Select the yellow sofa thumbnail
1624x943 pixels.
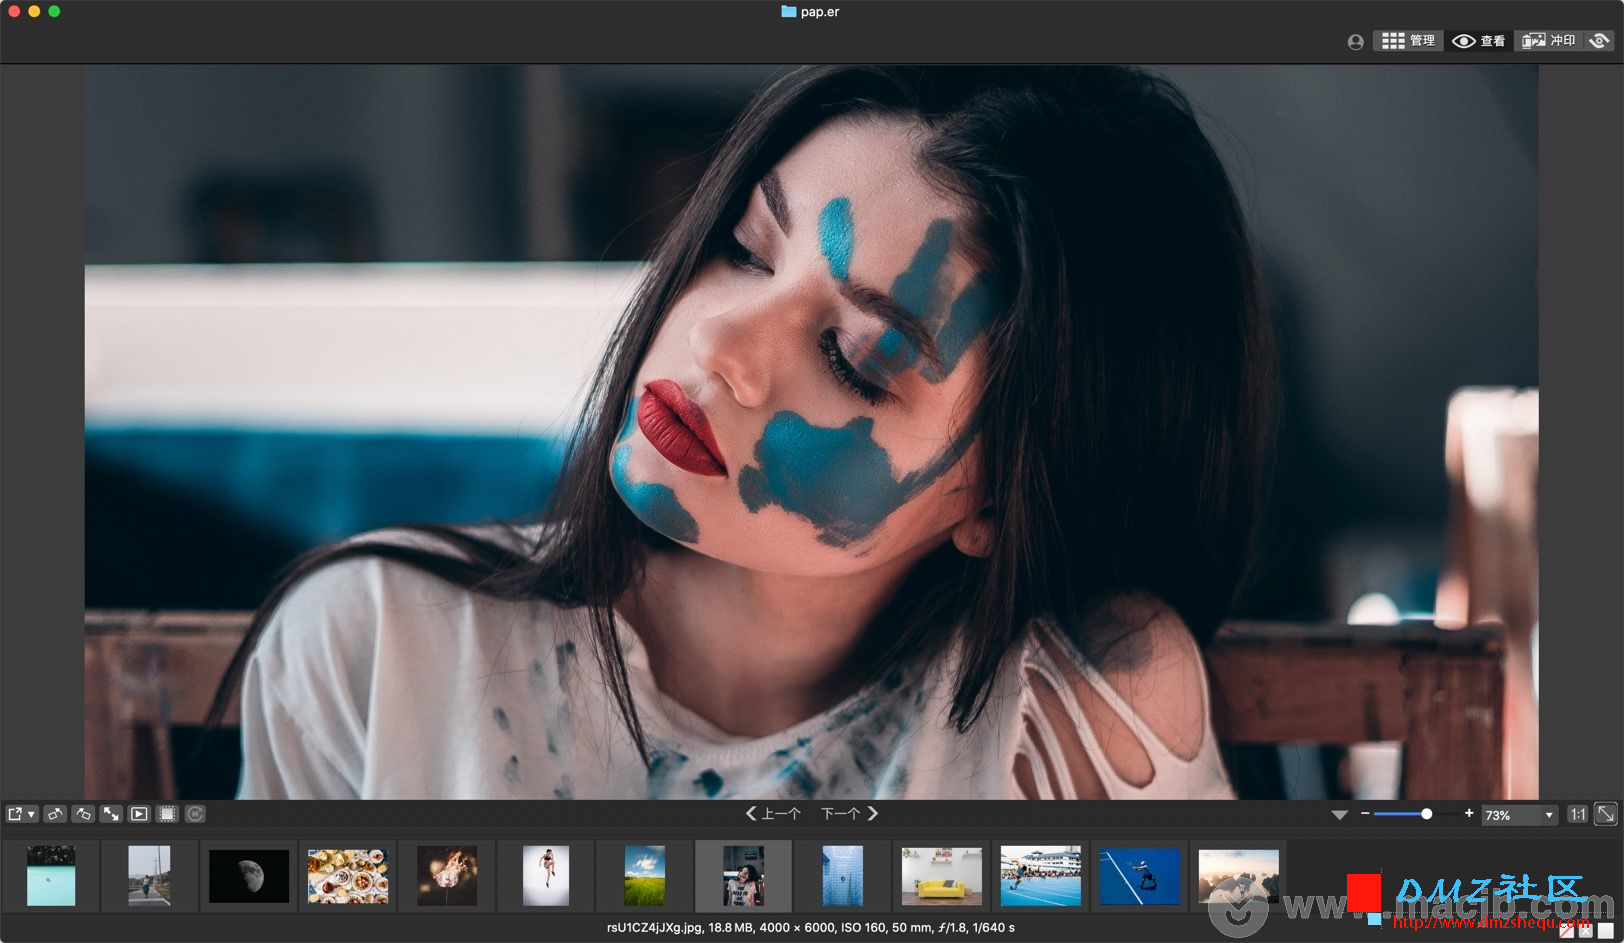pos(942,876)
